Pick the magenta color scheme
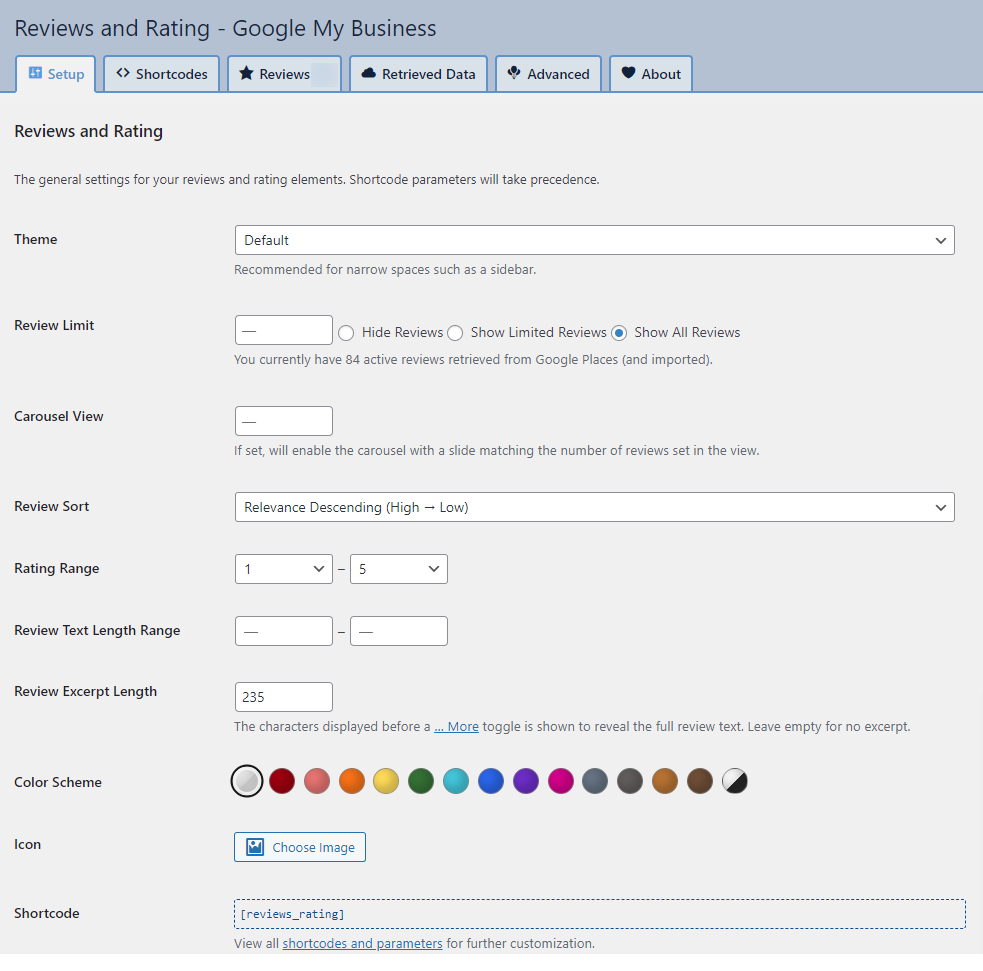The width and height of the screenshot is (983, 971). pyautogui.click(x=560, y=781)
